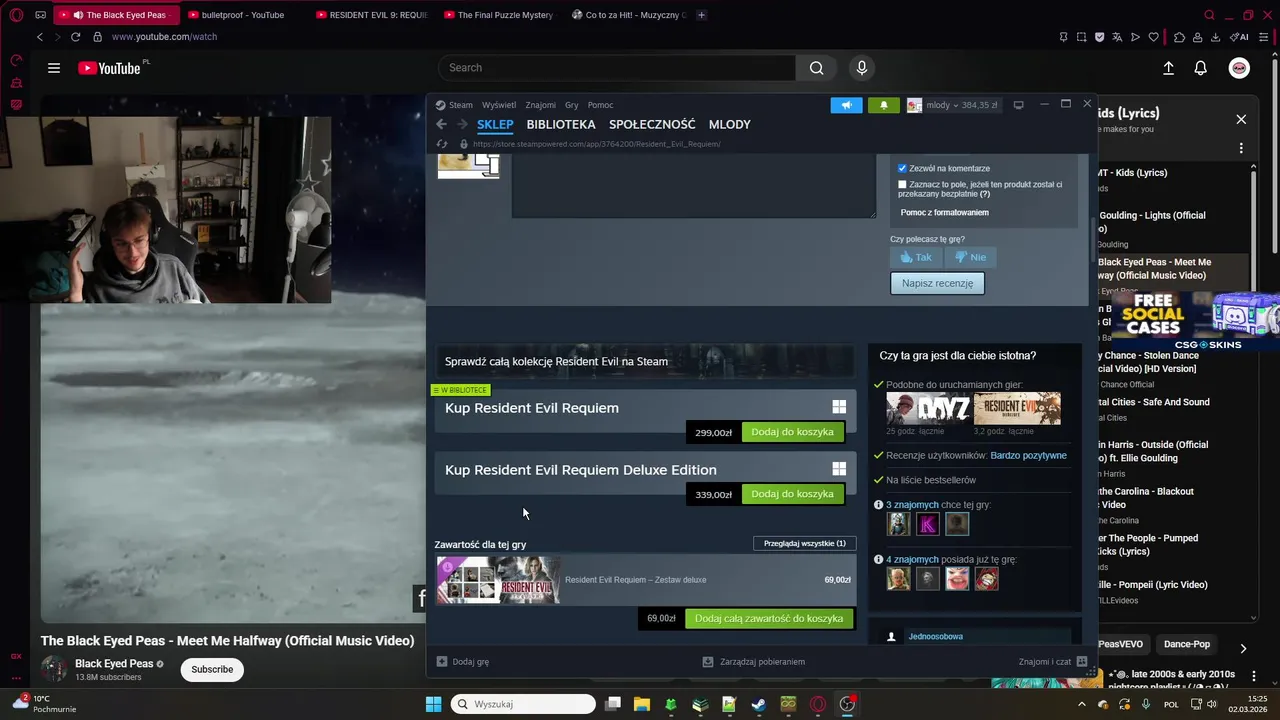1280x720 pixels.
Task: Open the Resident Evil Village similar game thumbnail
Action: pos(1017,408)
